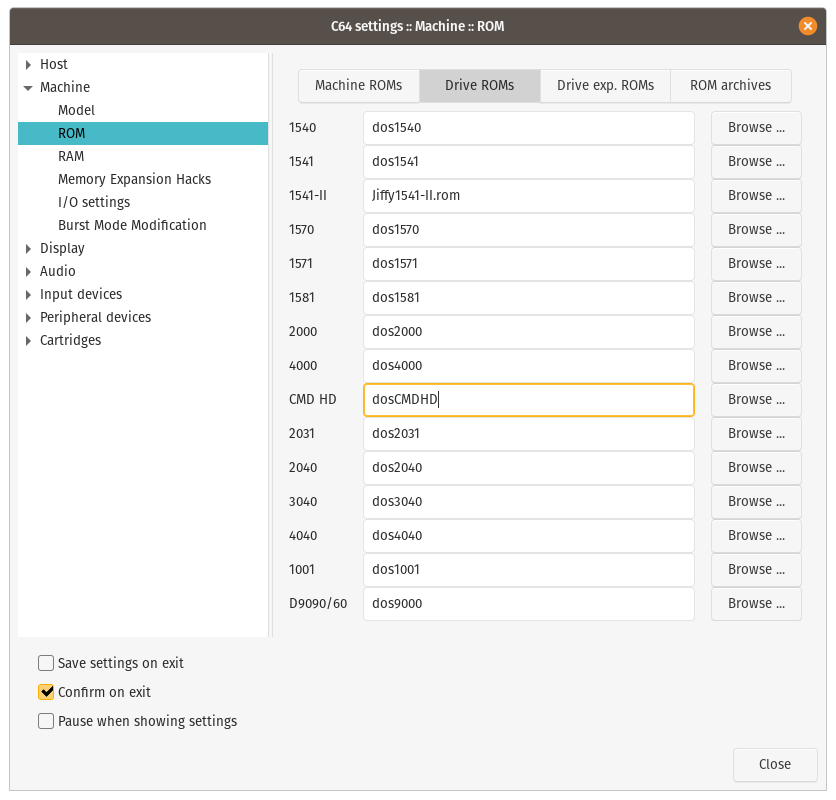Viewport: 836px width, 800px height.
Task: Click the dos2000 ROM input field
Action: [529, 332]
